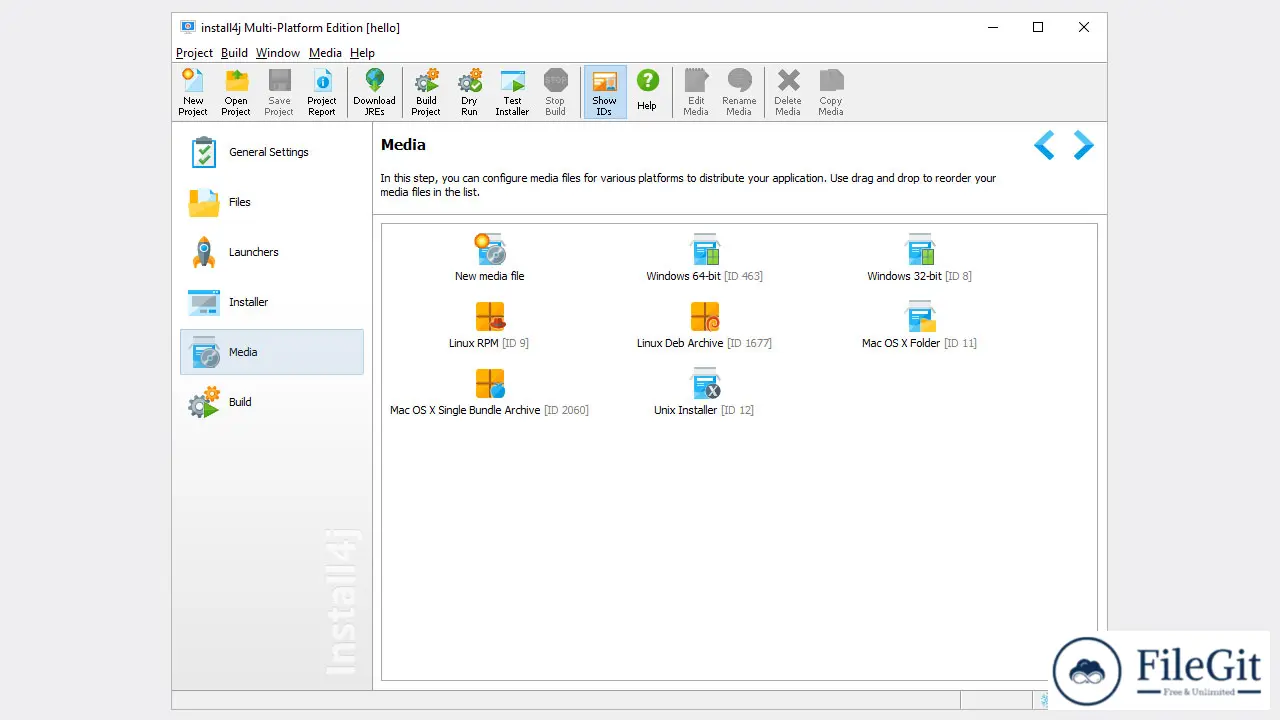Screen dimensions: 1280x720
Task: Click the Download JREs toolbar icon
Action: 374,92
